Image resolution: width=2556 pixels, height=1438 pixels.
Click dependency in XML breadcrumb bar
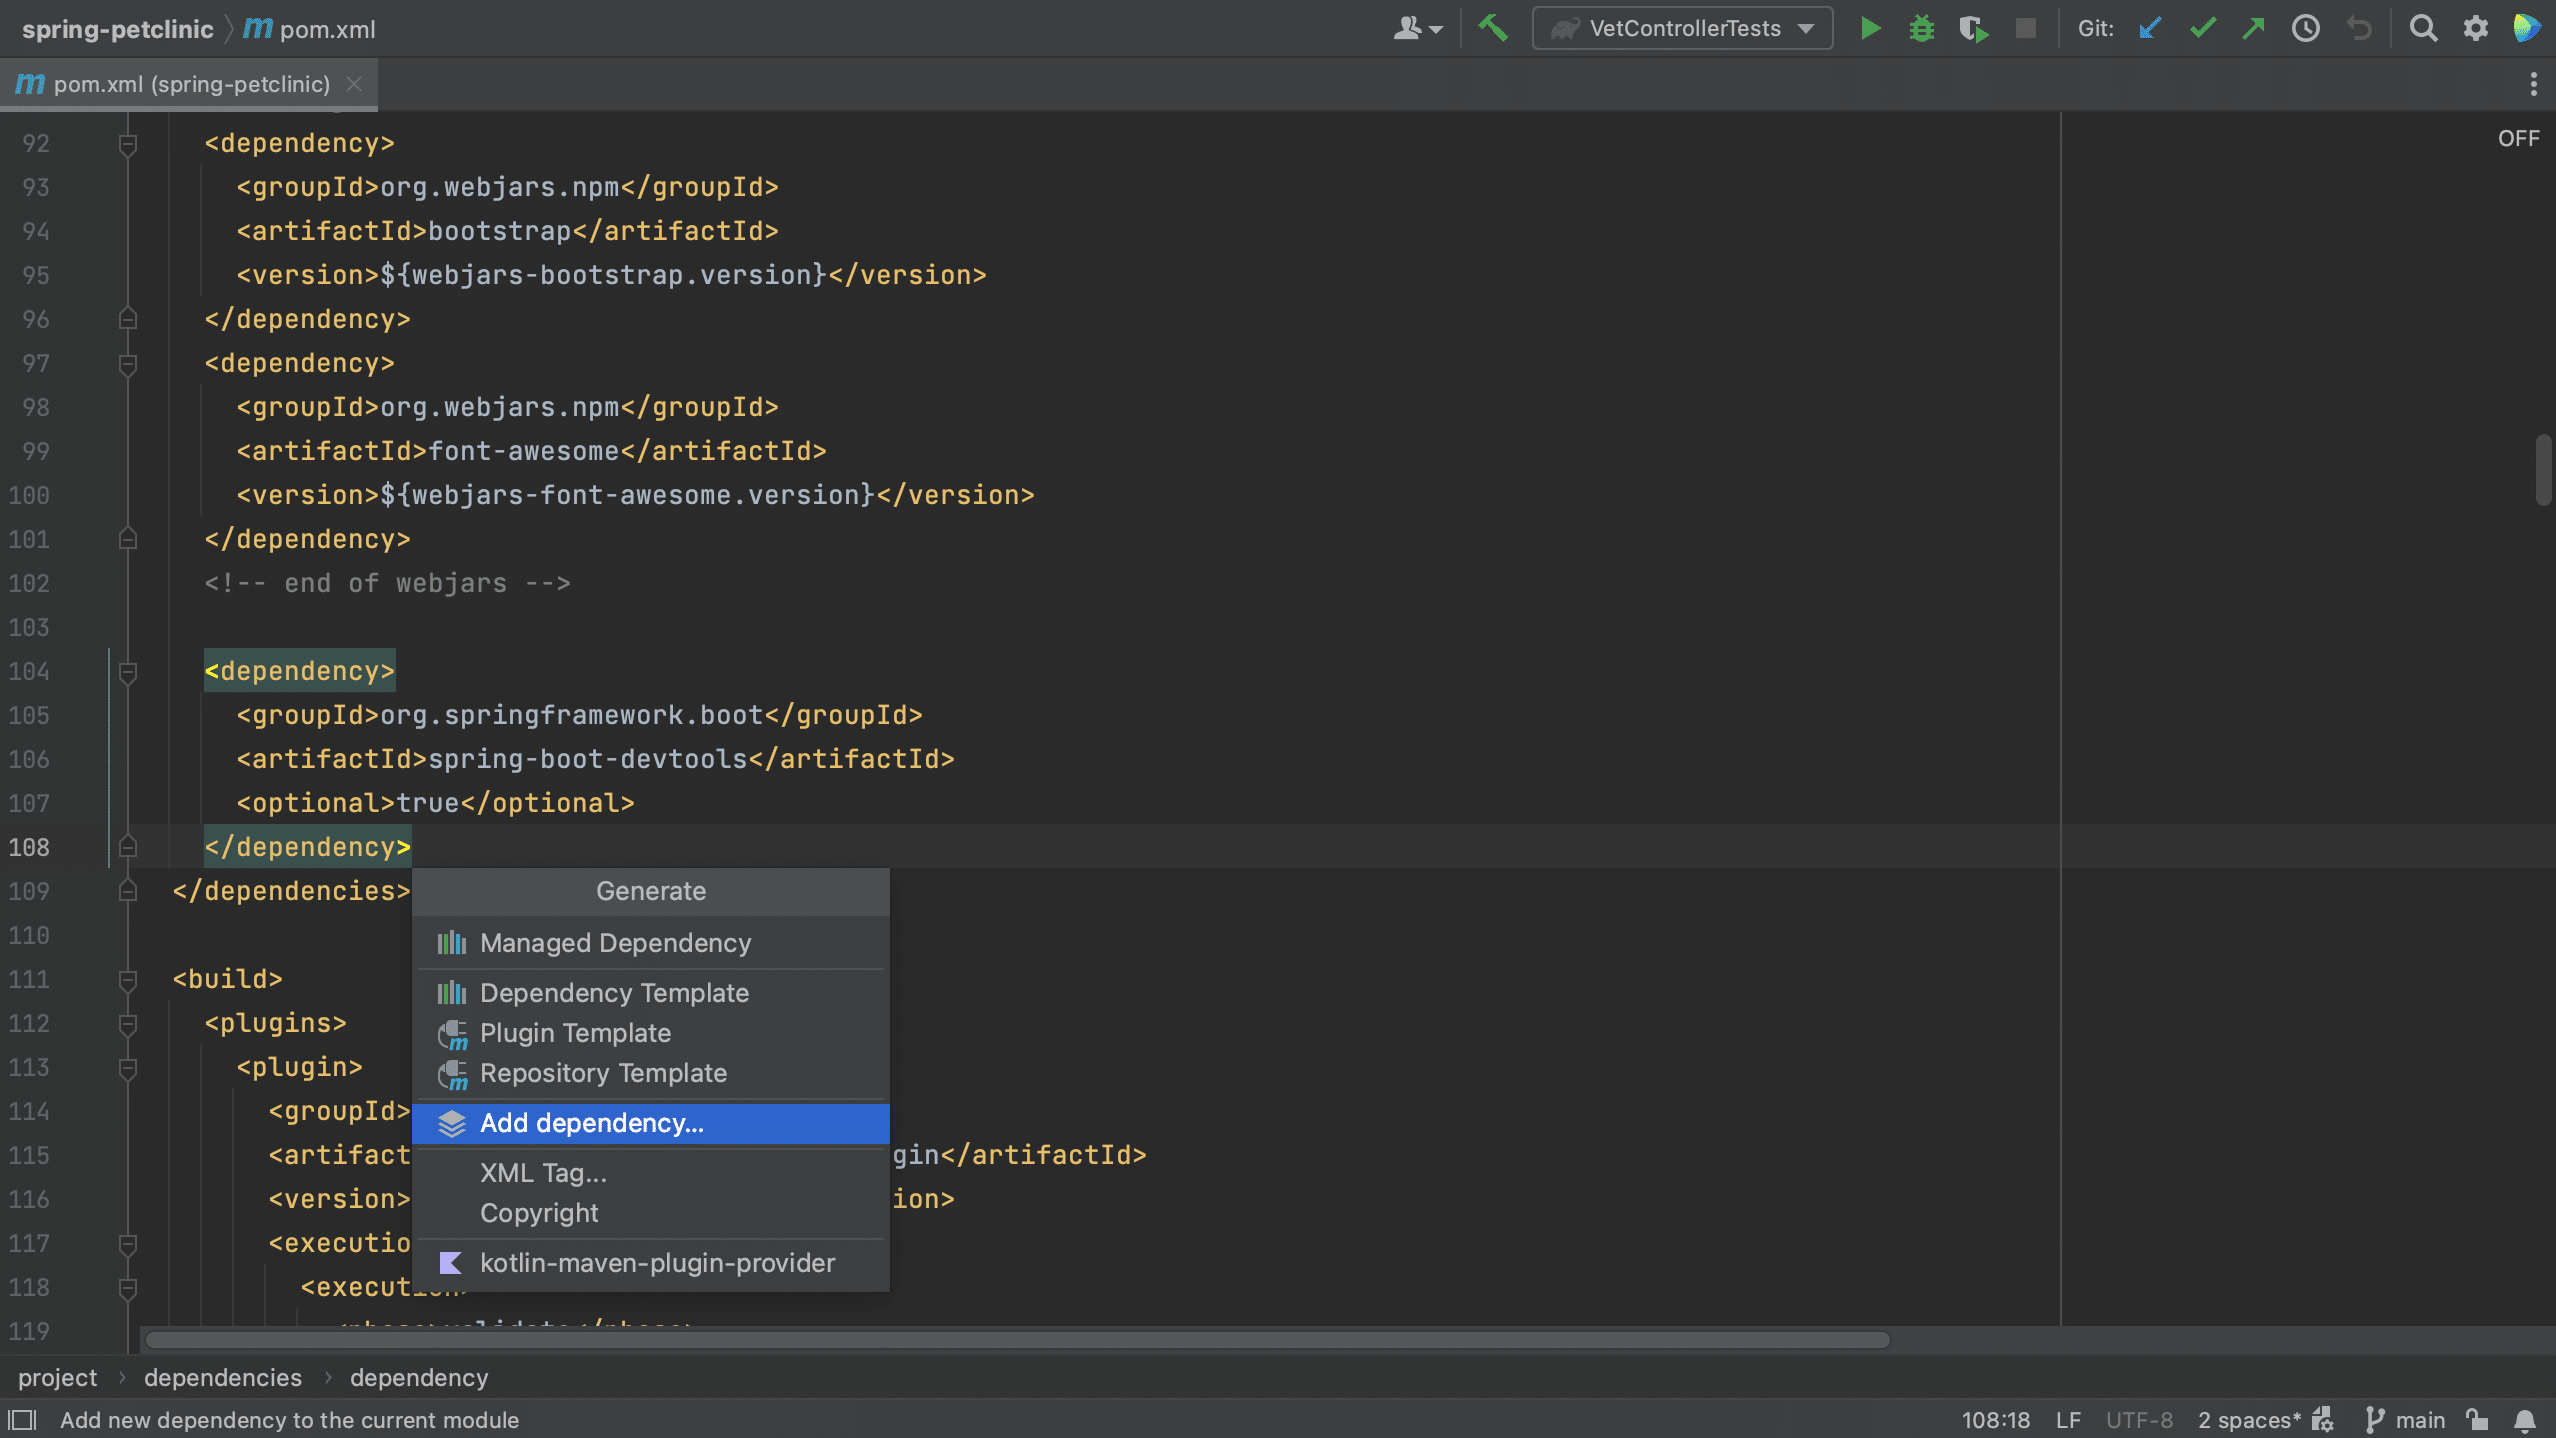point(419,1377)
